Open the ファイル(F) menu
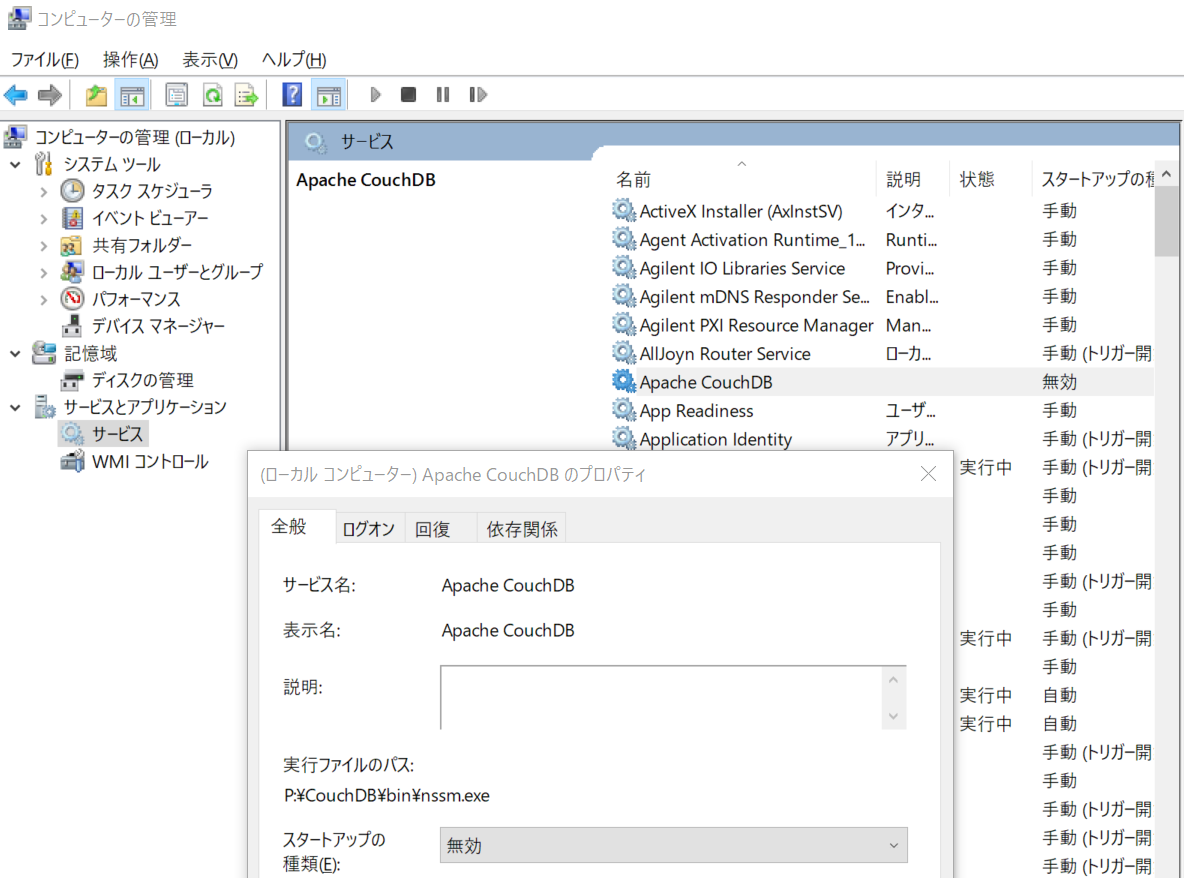Screen dimensions: 1184x878 (x=45, y=60)
